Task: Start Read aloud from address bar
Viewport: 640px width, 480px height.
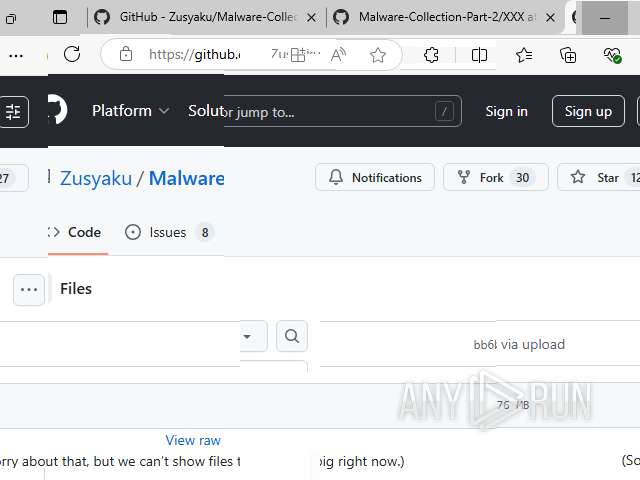Action: 338,55
